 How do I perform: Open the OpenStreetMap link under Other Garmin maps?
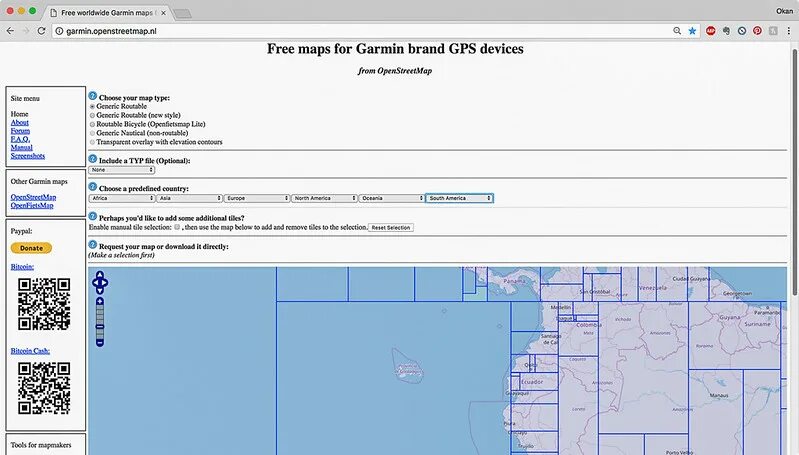(x=34, y=197)
